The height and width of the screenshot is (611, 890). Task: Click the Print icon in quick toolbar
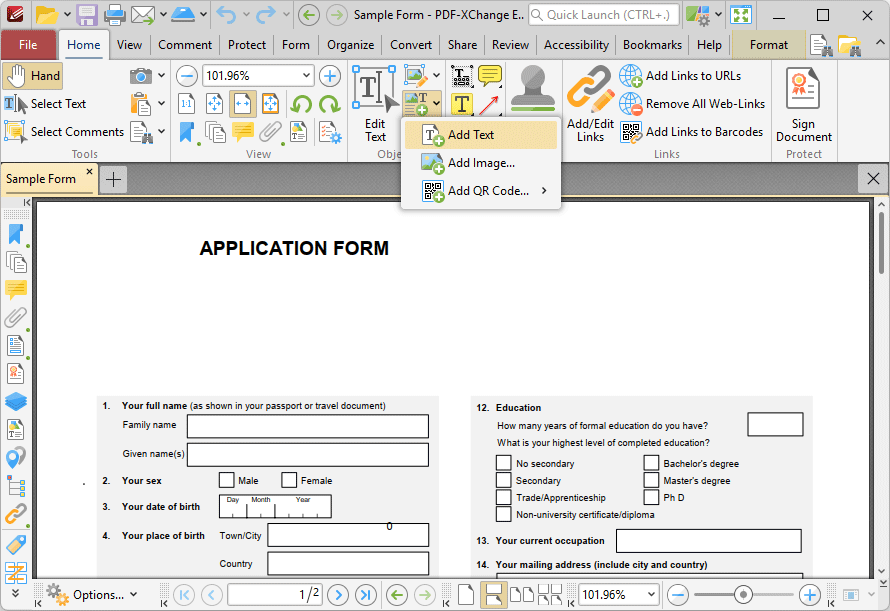pyautogui.click(x=114, y=15)
